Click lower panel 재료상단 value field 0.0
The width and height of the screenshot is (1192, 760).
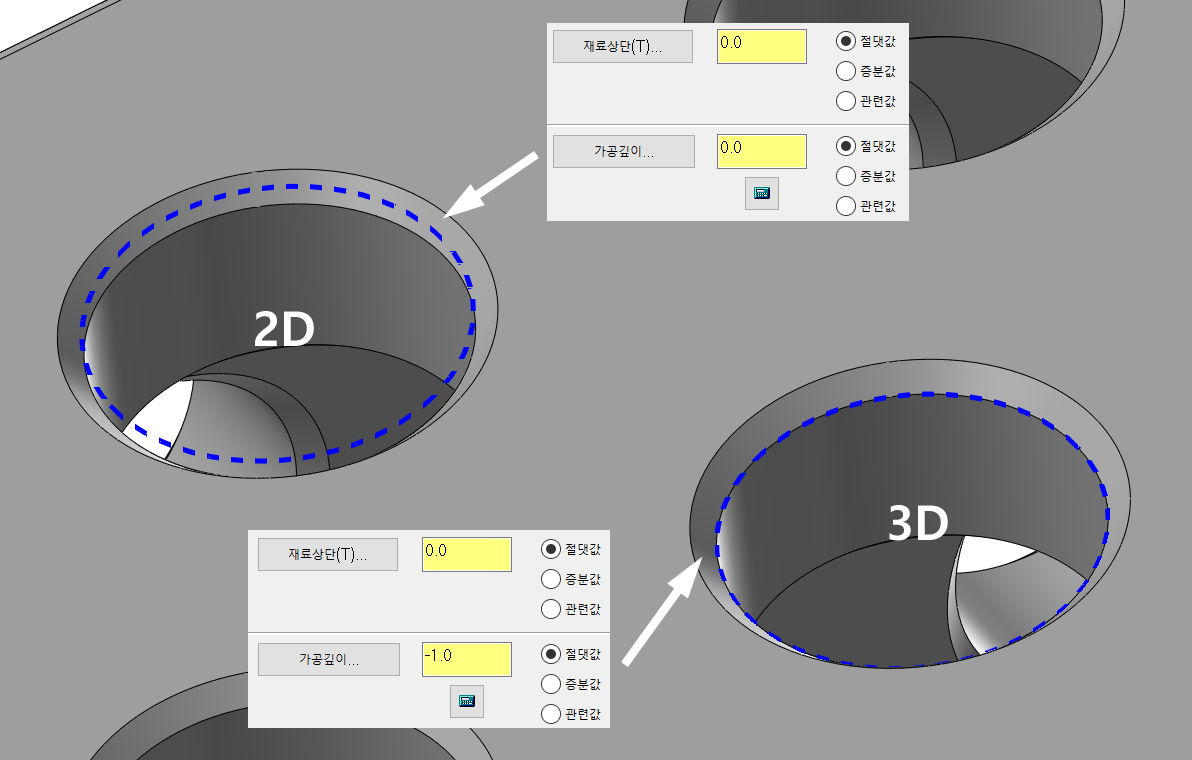tap(467, 554)
